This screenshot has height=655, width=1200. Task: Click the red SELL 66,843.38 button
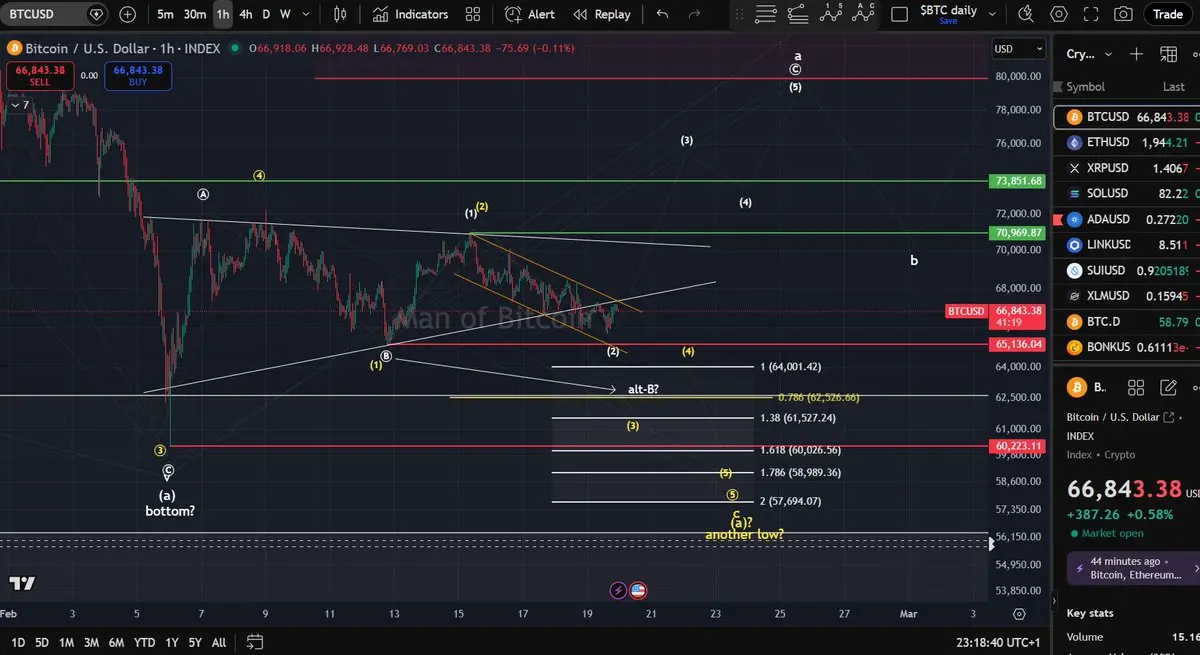40,76
